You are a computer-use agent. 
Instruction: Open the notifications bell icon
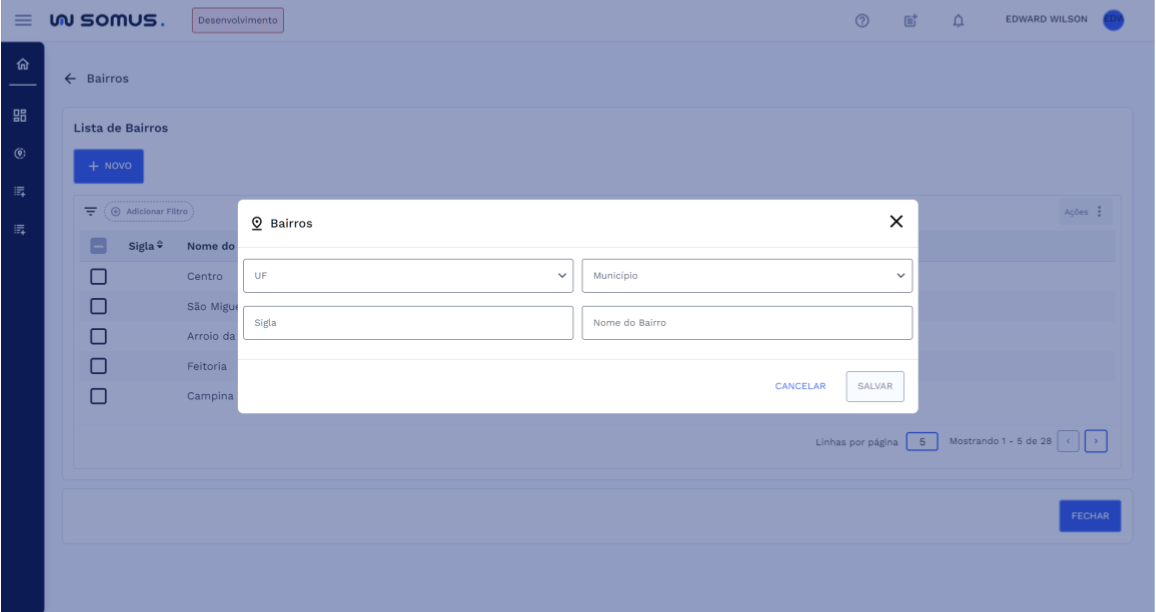[956, 21]
